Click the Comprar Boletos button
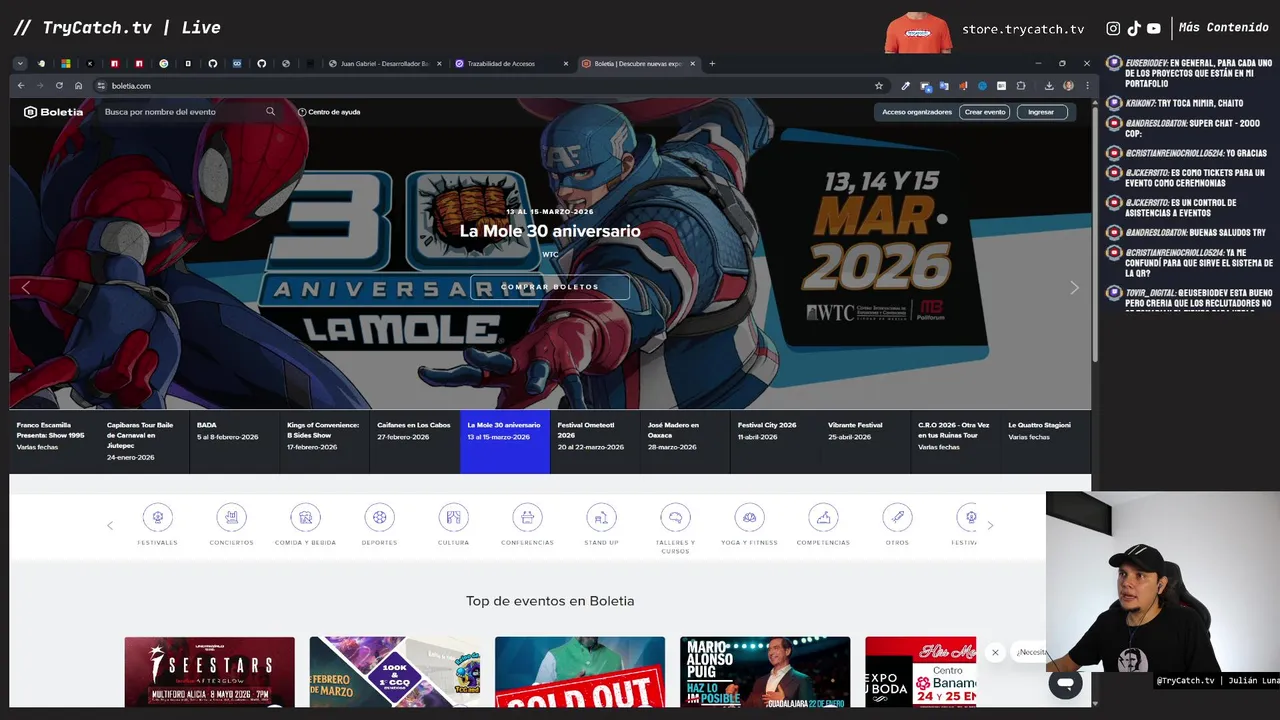Viewport: 1280px width, 720px height. point(550,287)
